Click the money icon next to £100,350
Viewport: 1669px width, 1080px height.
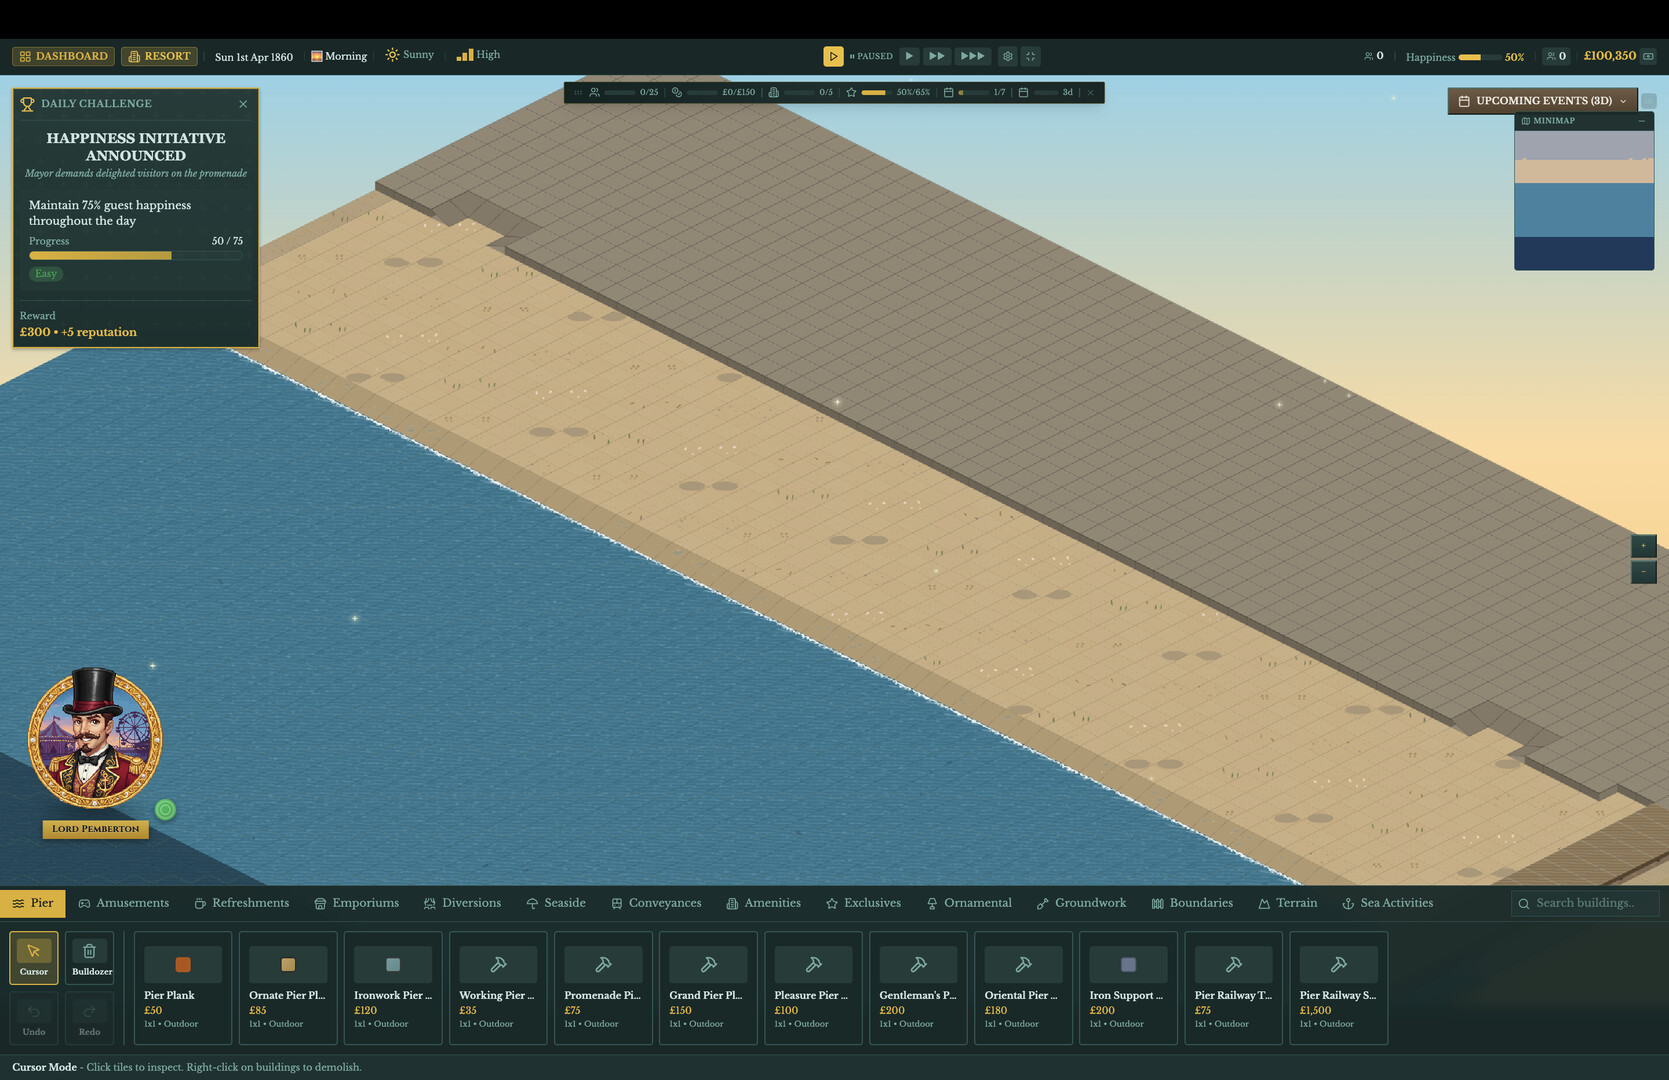1649,56
